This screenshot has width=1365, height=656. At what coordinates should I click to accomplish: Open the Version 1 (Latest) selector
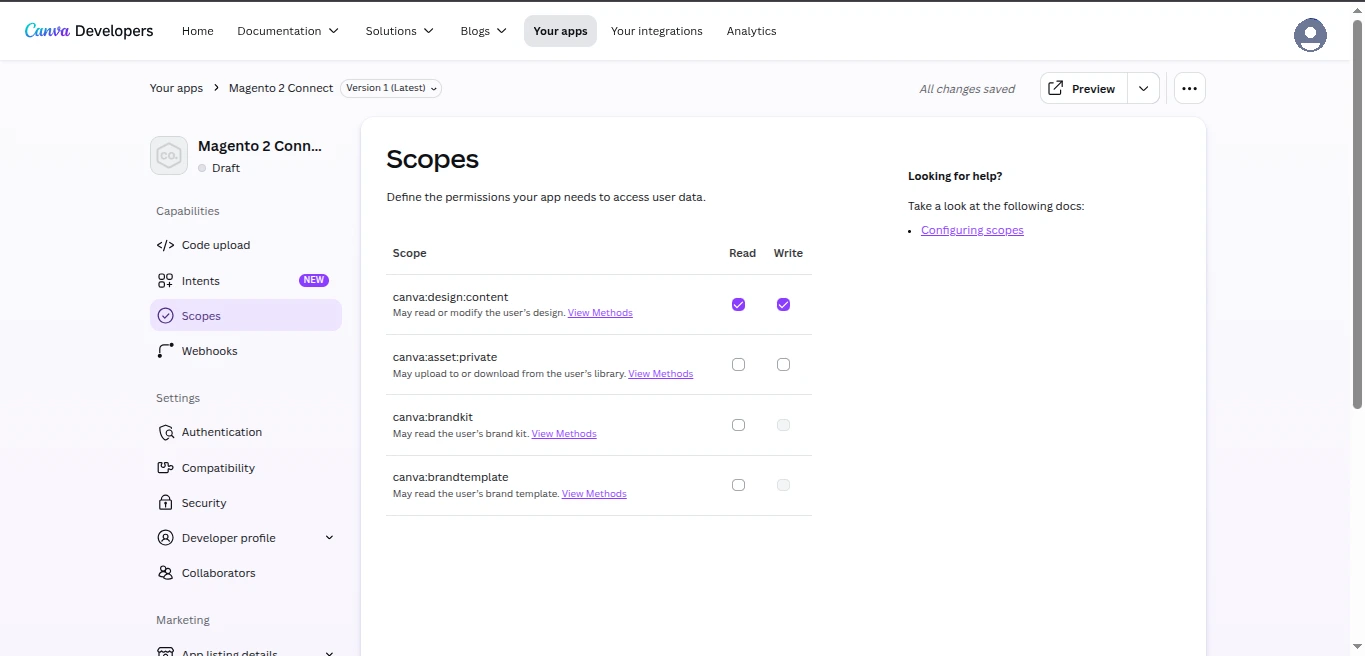[x=391, y=88]
